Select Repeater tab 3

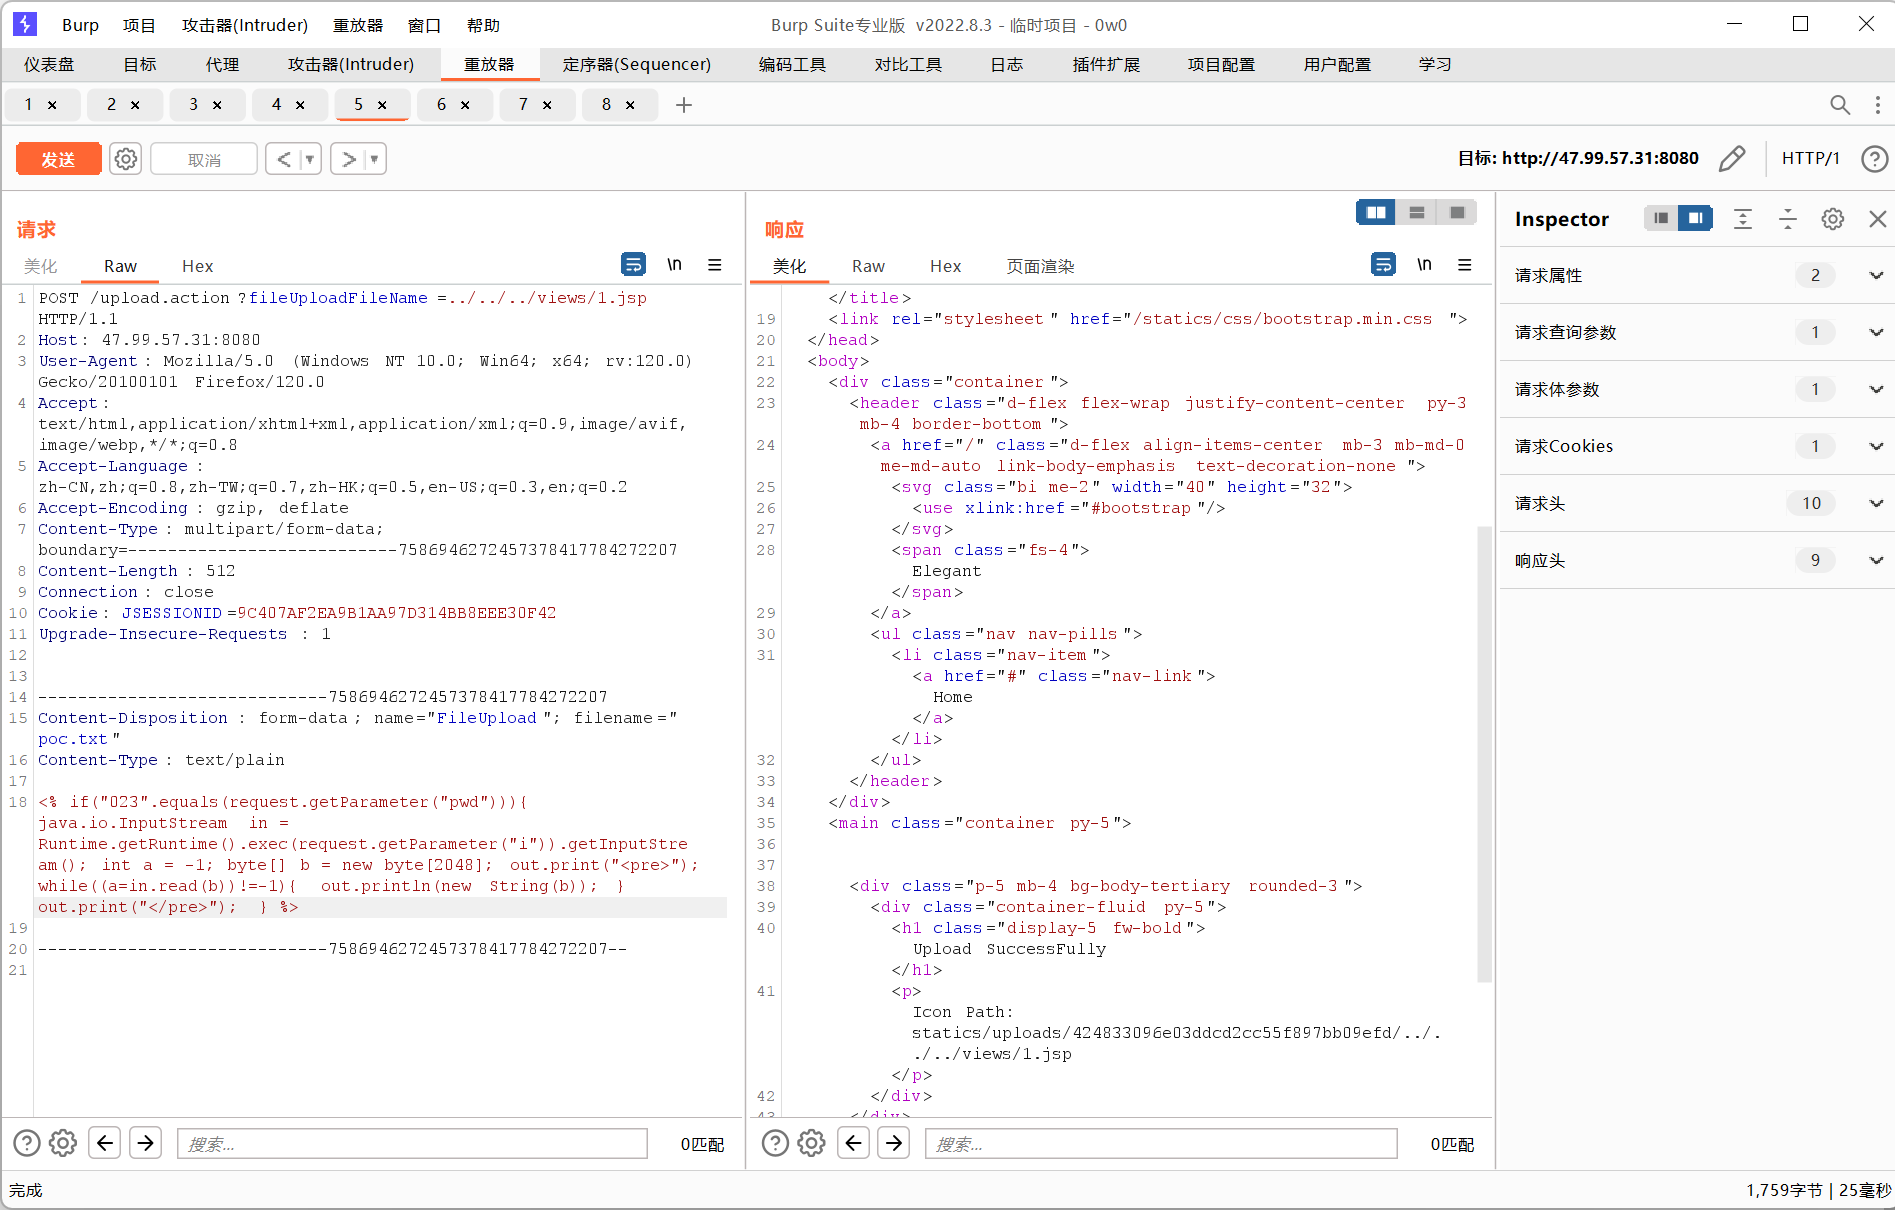[194, 104]
